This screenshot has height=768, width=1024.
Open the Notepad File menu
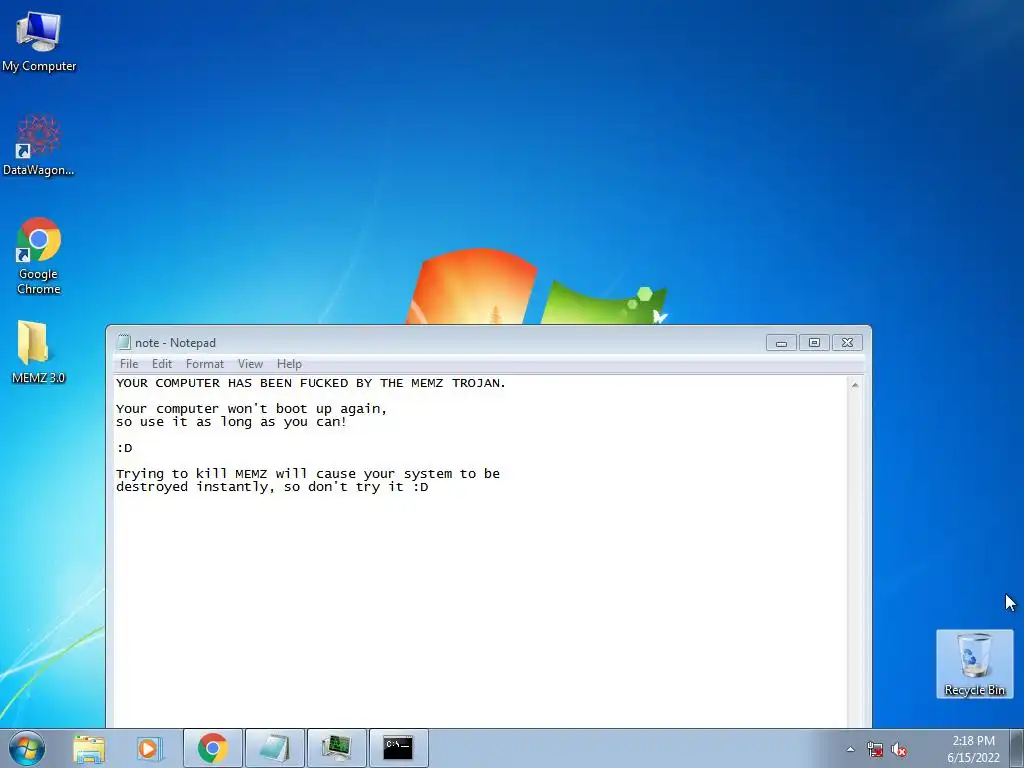[129, 364]
